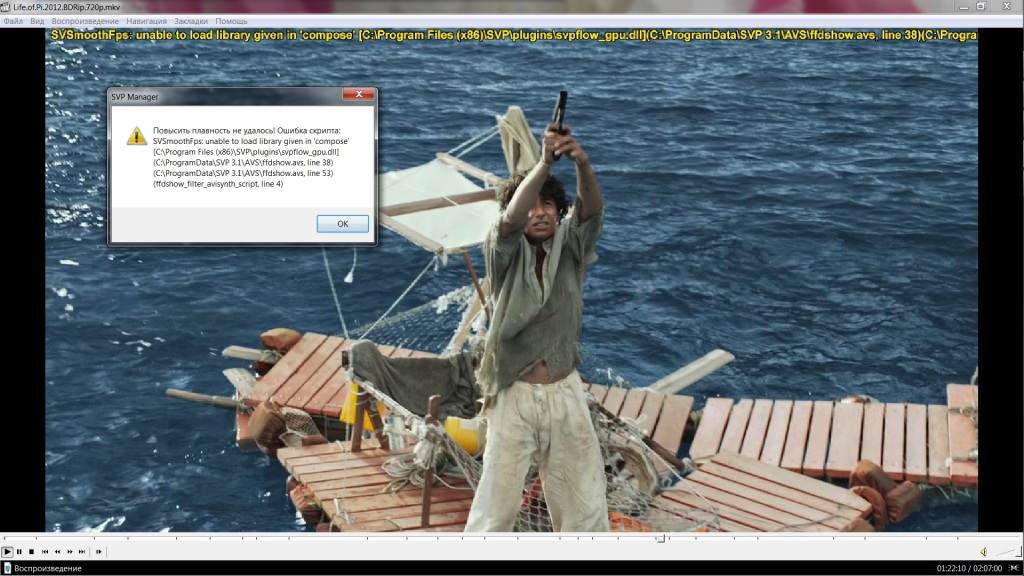The width and height of the screenshot is (1024, 576).
Task: Open the Помощь menu
Action: click(x=231, y=21)
